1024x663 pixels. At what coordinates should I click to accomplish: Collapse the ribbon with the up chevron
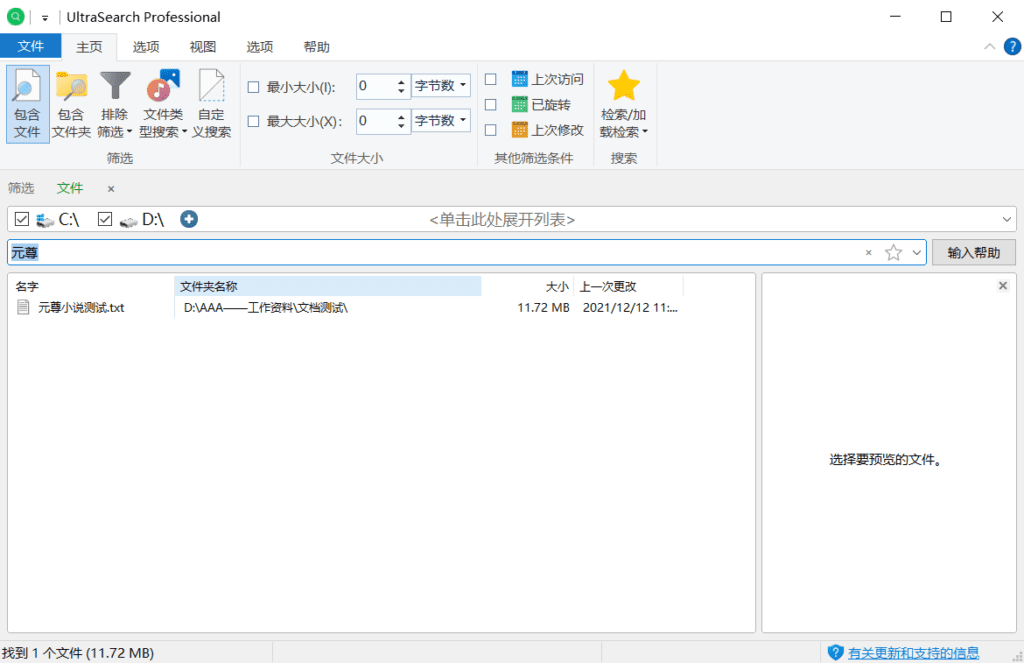pyautogui.click(x=989, y=46)
